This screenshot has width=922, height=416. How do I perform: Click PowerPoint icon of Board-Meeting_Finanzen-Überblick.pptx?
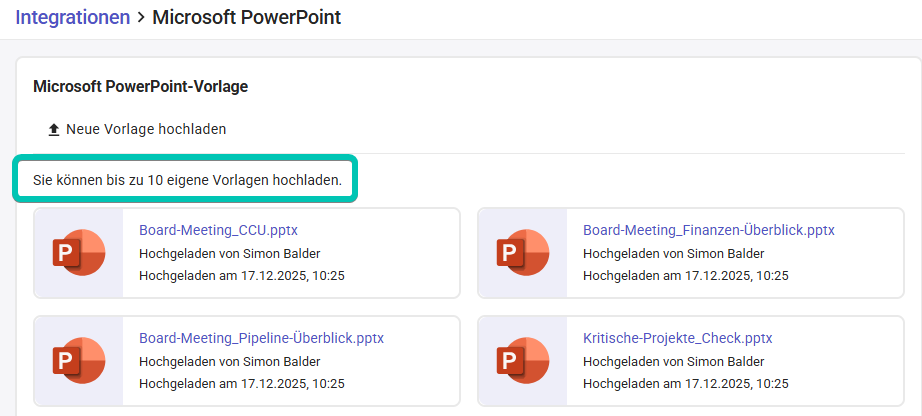[523, 252]
